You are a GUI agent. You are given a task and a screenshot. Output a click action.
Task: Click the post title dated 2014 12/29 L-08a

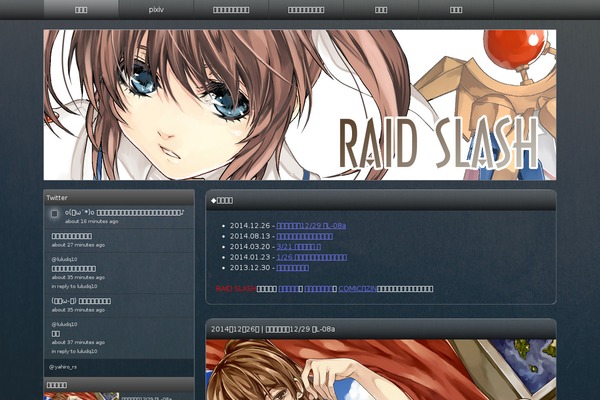(x=273, y=329)
